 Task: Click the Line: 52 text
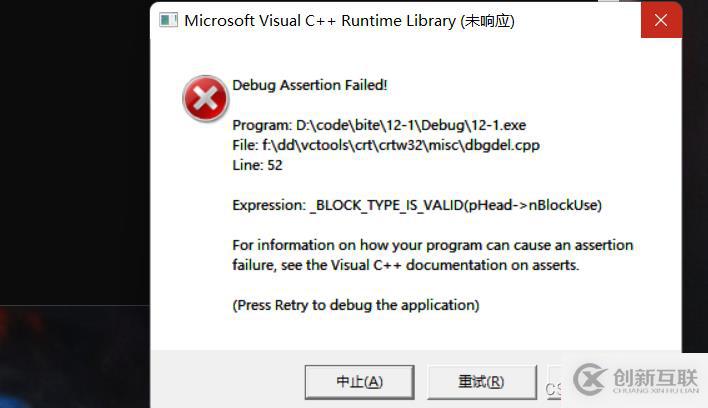[x=257, y=165]
